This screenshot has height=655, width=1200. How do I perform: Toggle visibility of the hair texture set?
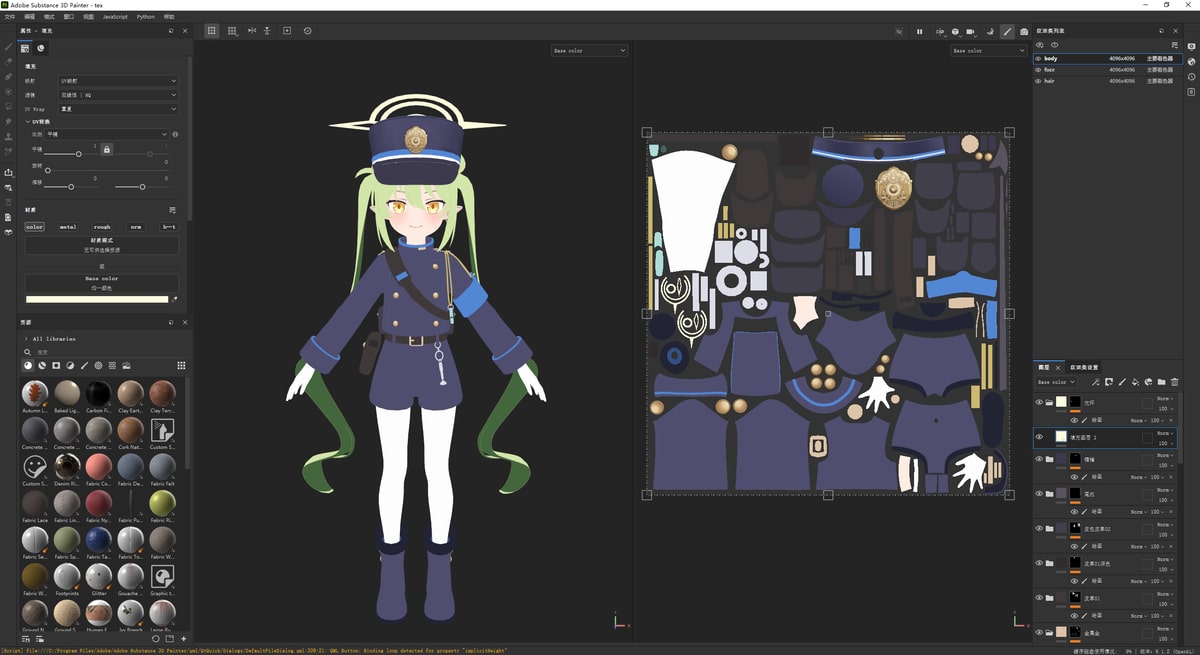[1039, 81]
